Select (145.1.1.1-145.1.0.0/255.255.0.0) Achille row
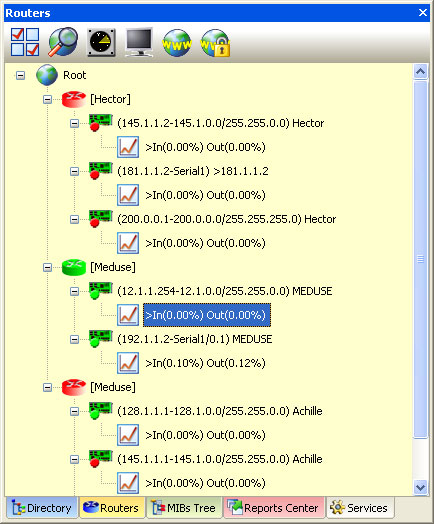 (220, 459)
